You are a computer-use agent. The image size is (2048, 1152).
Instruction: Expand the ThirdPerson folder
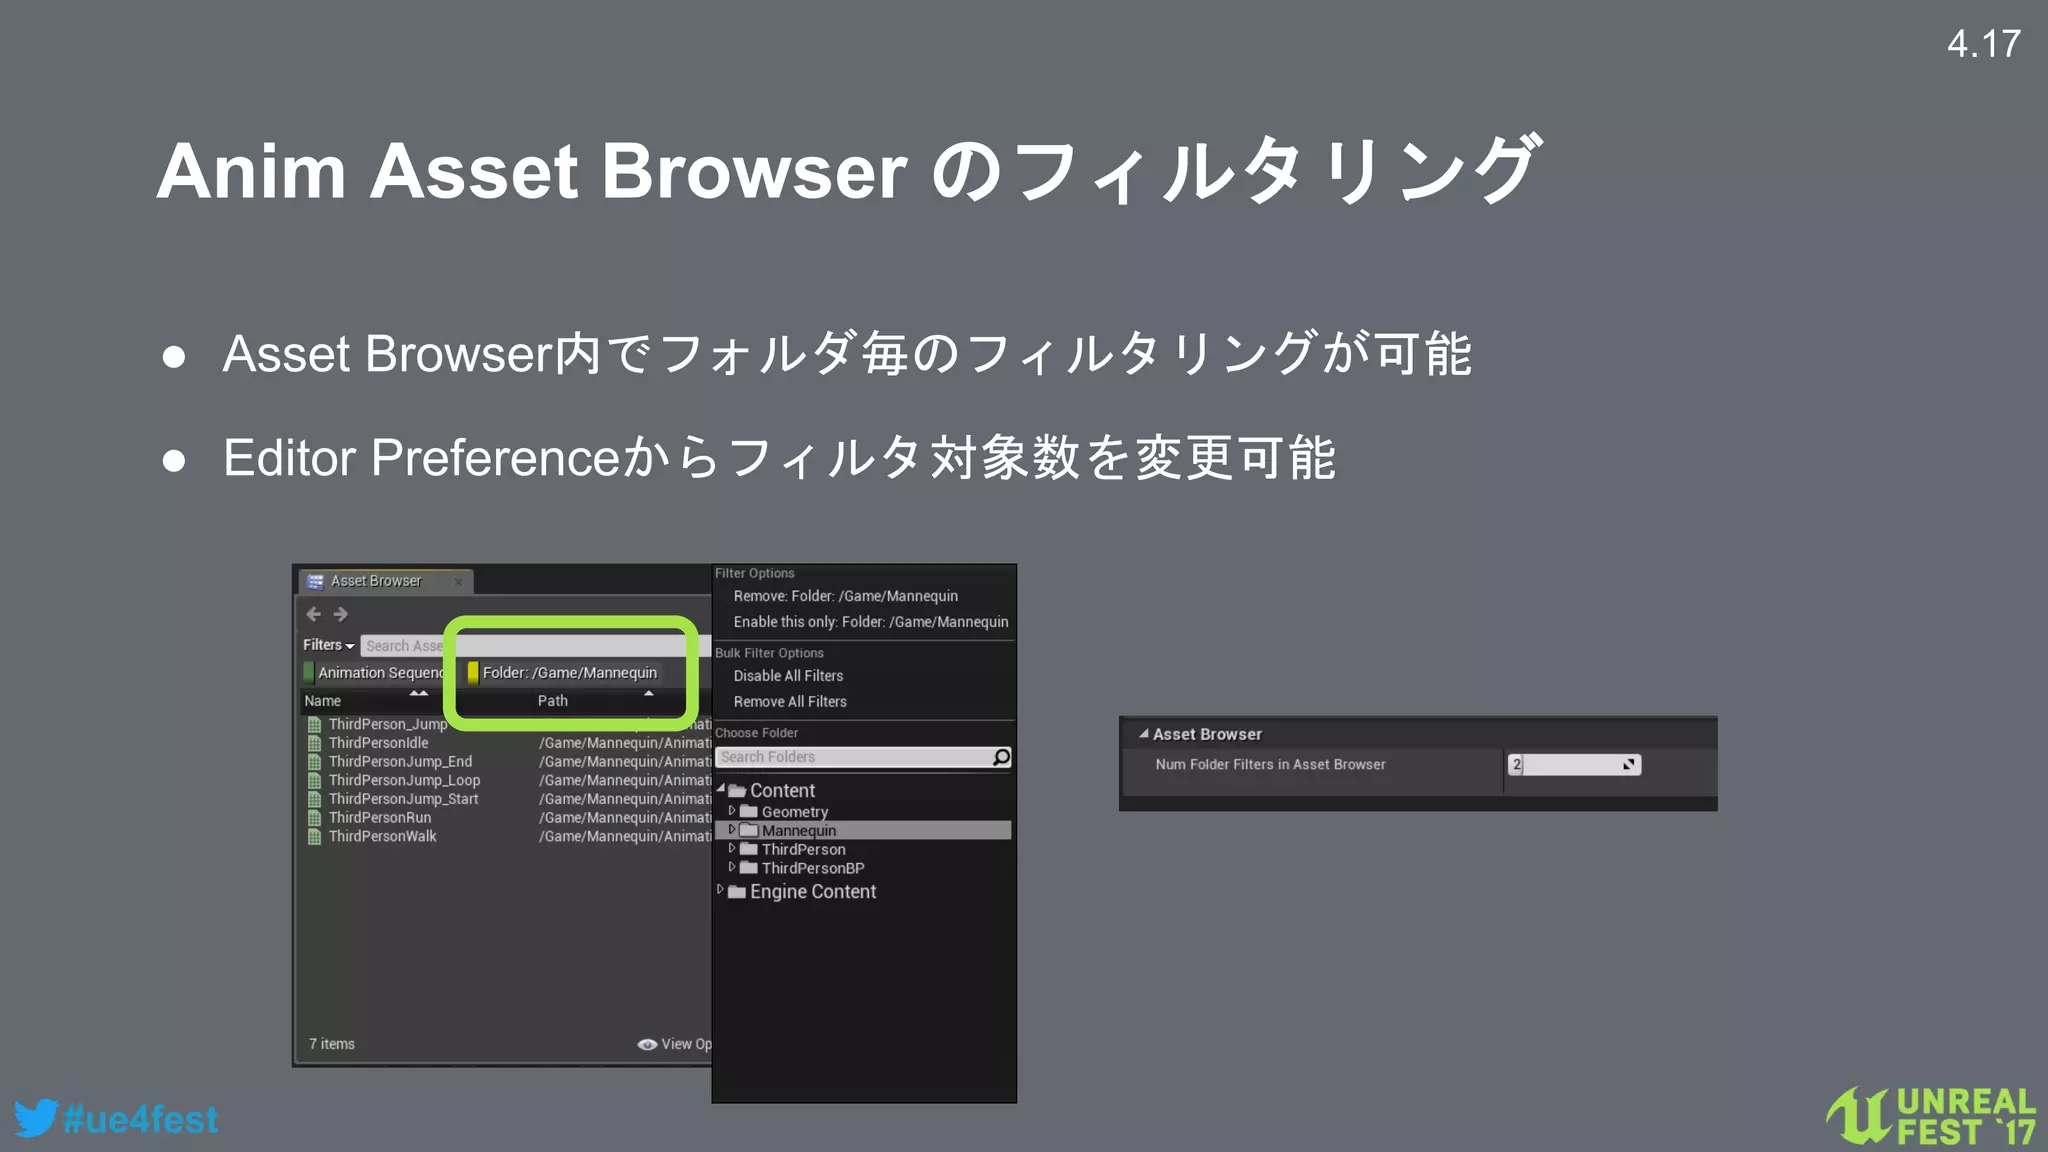pyautogui.click(x=732, y=849)
